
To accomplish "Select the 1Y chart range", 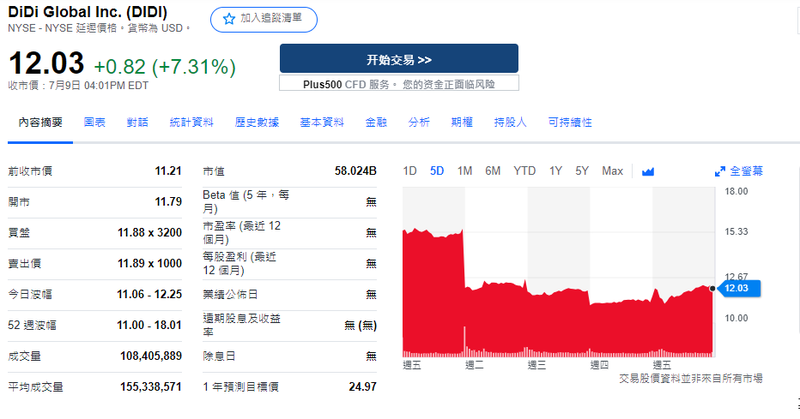I will [556, 171].
